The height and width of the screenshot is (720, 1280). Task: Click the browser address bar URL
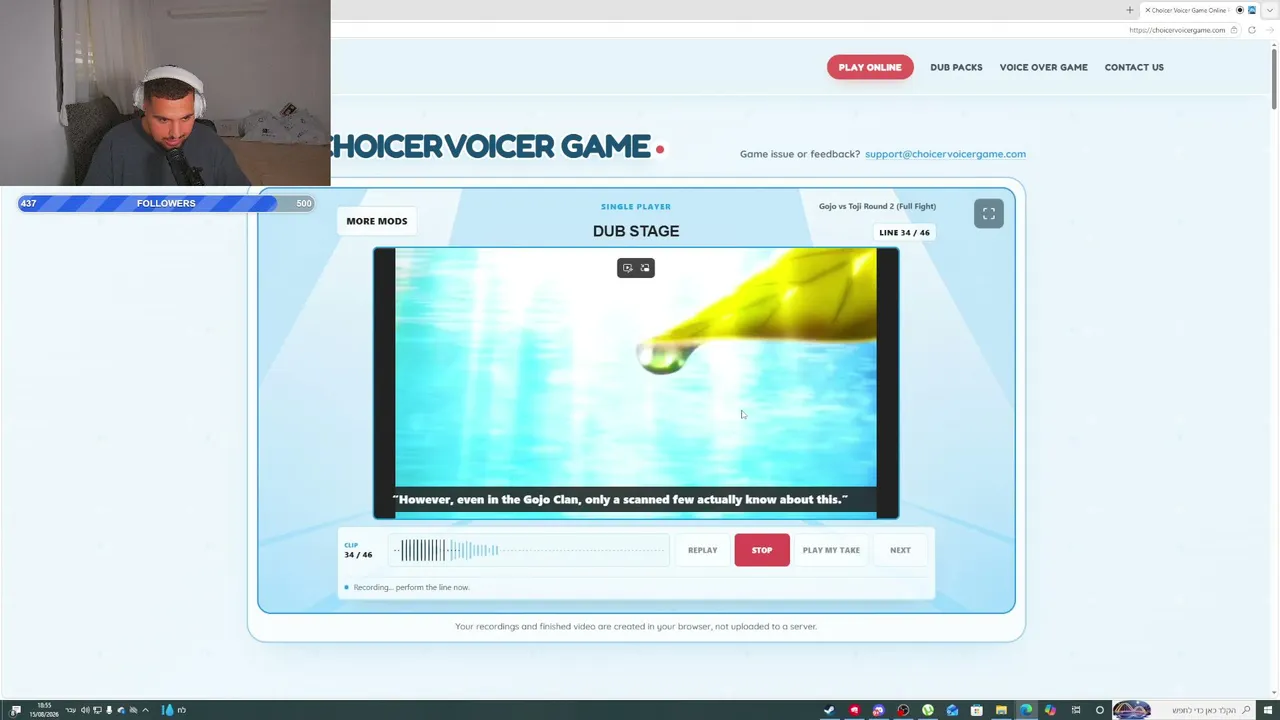(x=1176, y=30)
